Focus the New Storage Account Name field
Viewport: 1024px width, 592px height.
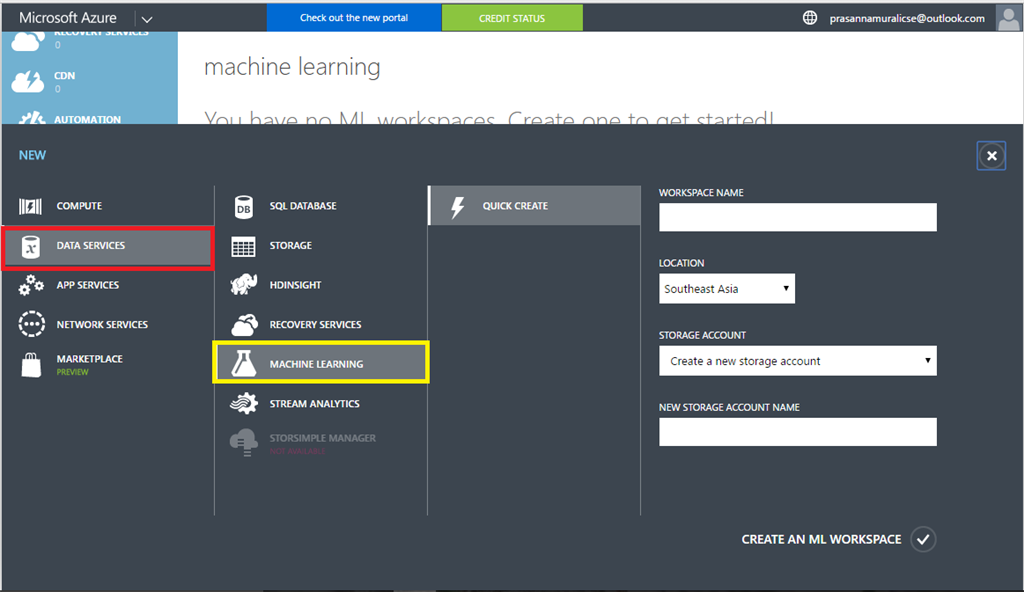click(x=797, y=432)
